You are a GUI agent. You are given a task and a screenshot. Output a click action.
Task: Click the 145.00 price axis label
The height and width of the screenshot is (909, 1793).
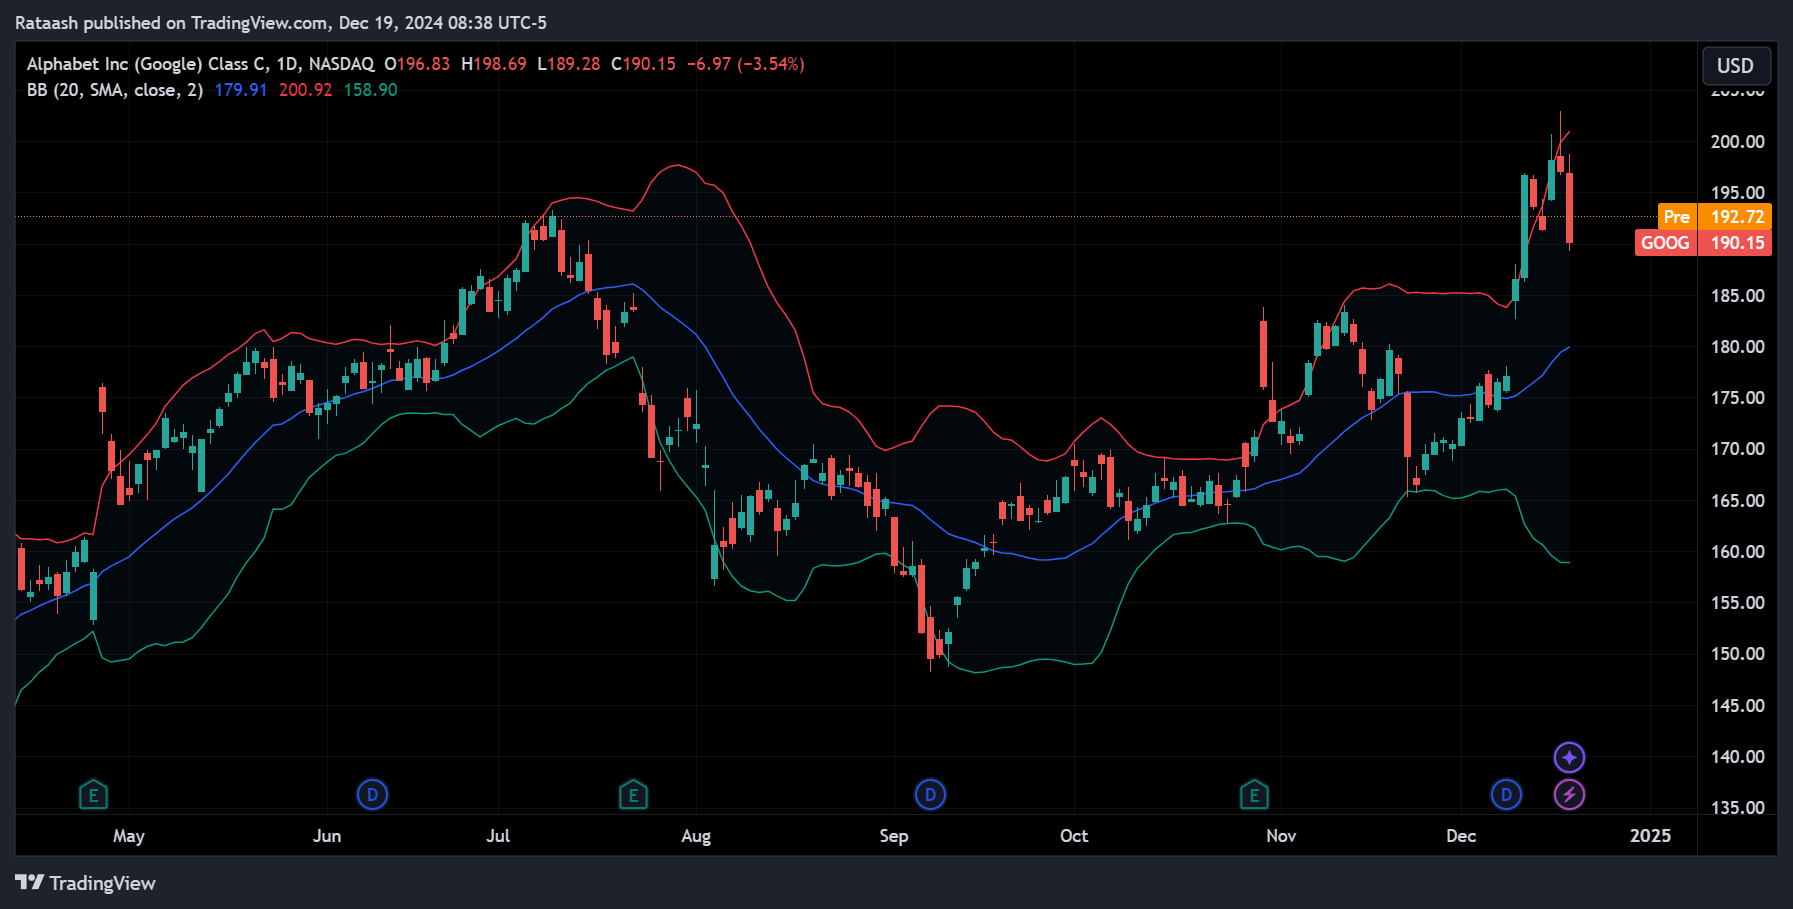point(1738,706)
